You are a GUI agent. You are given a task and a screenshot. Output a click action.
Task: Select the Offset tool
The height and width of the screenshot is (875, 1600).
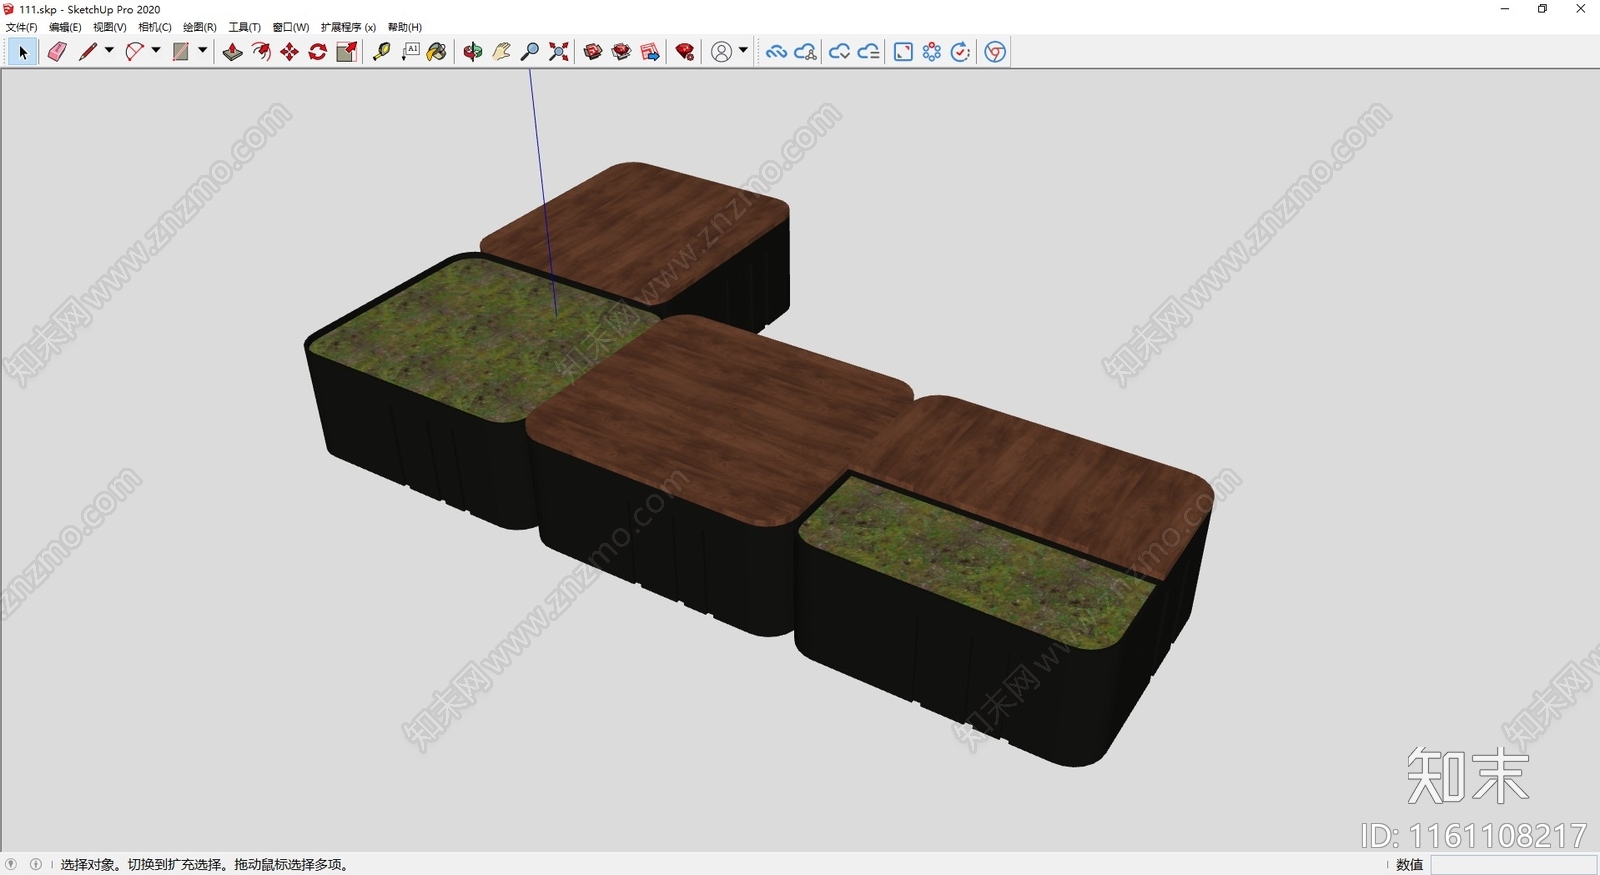261,52
